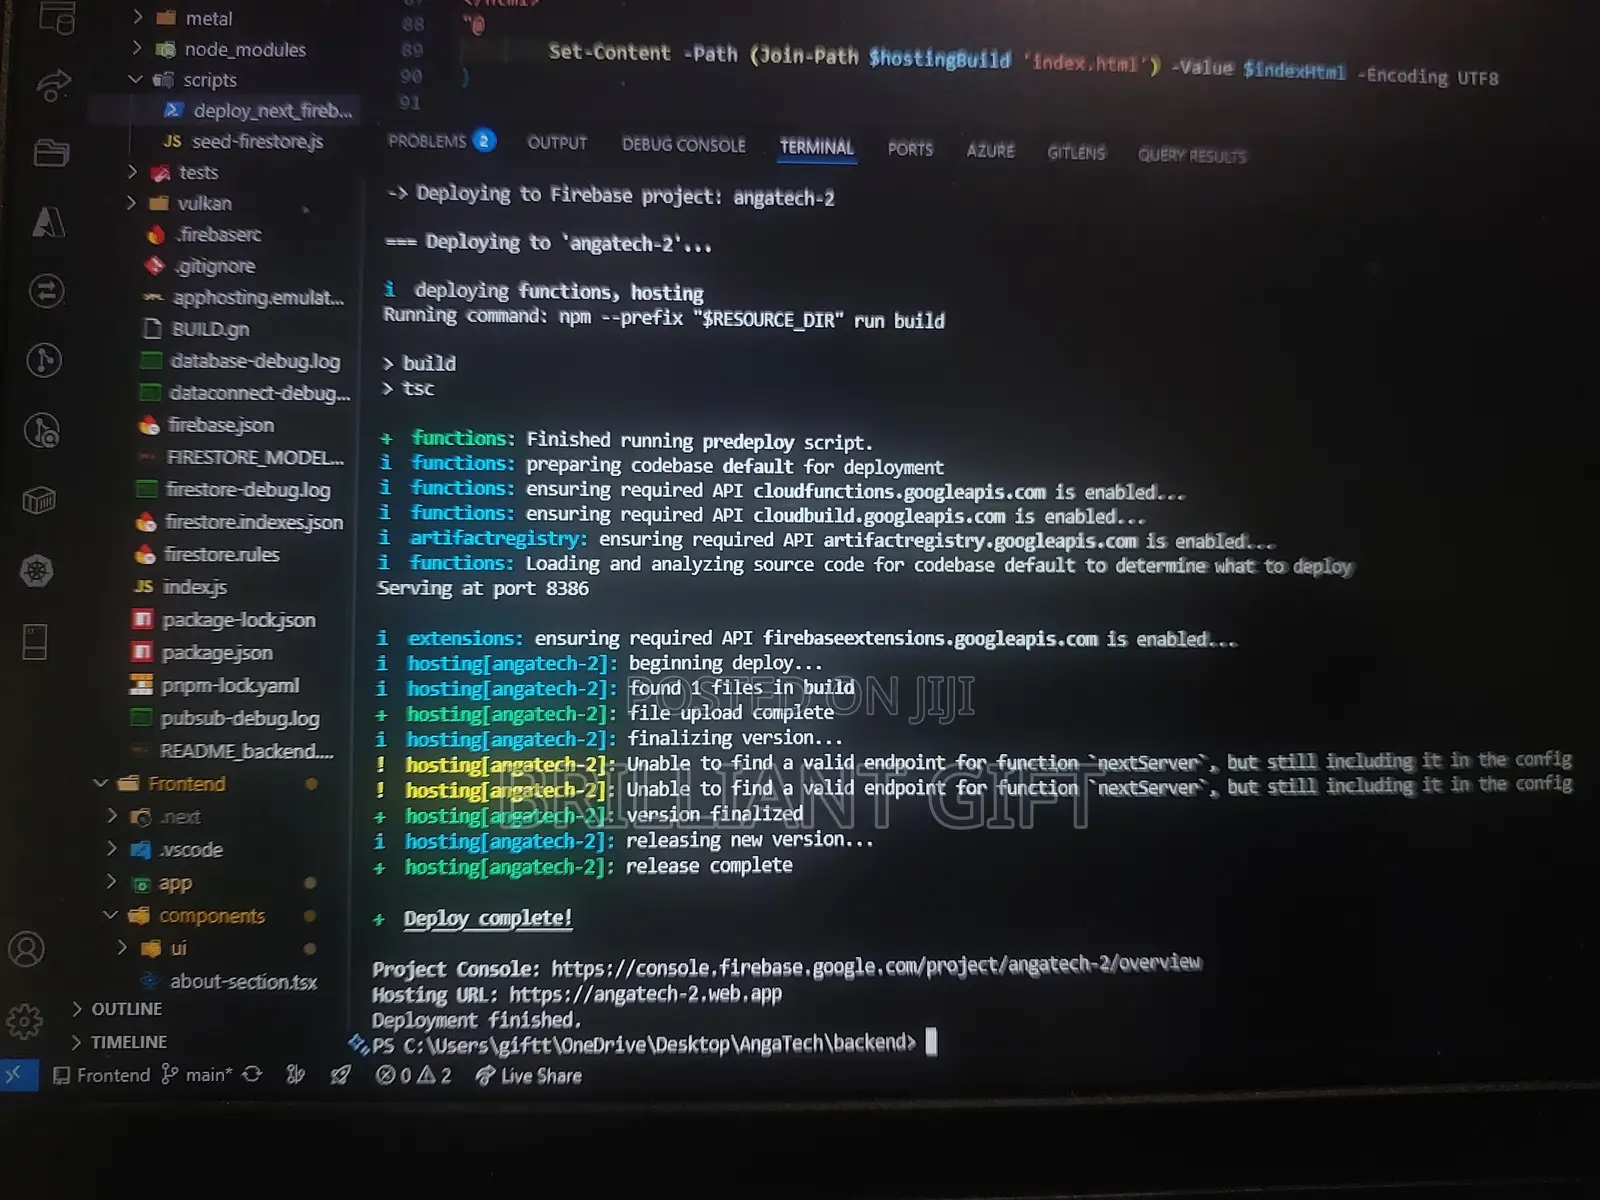Open the GITLENS panel tab
This screenshot has width=1600, height=1200.
[x=1076, y=153]
